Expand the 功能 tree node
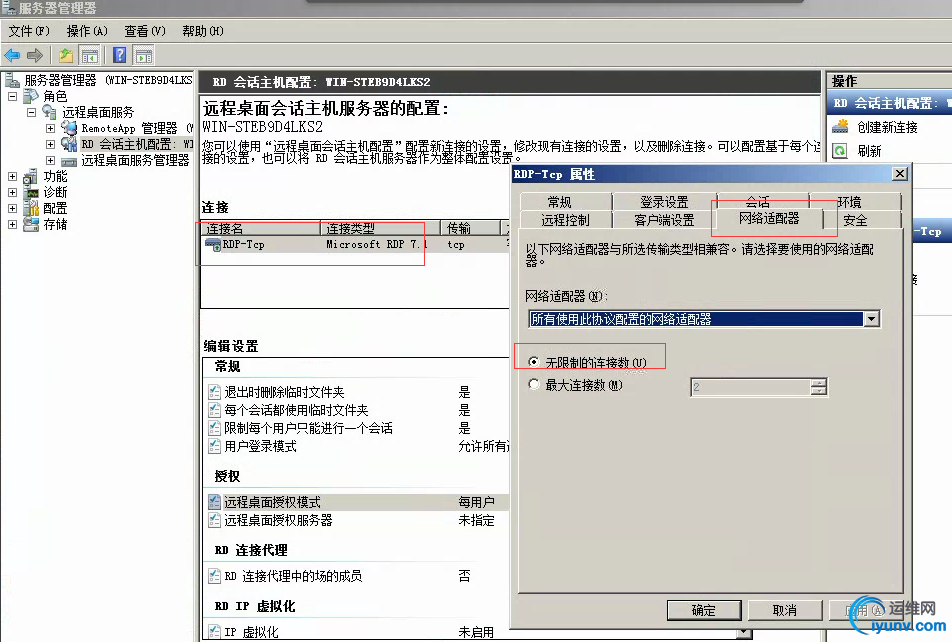 point(12,177)
